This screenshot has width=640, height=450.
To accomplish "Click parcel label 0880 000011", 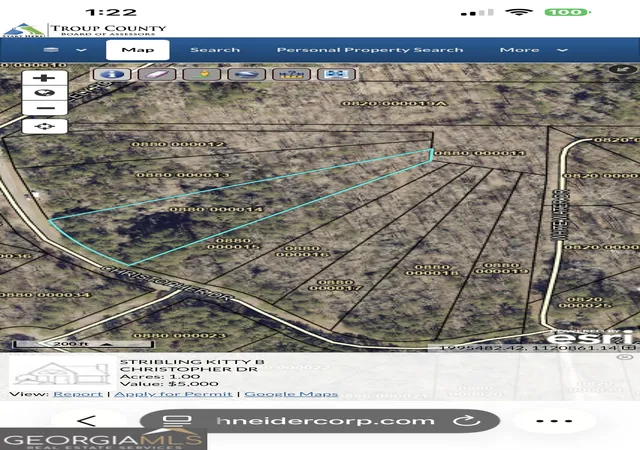I will point(479,153).
